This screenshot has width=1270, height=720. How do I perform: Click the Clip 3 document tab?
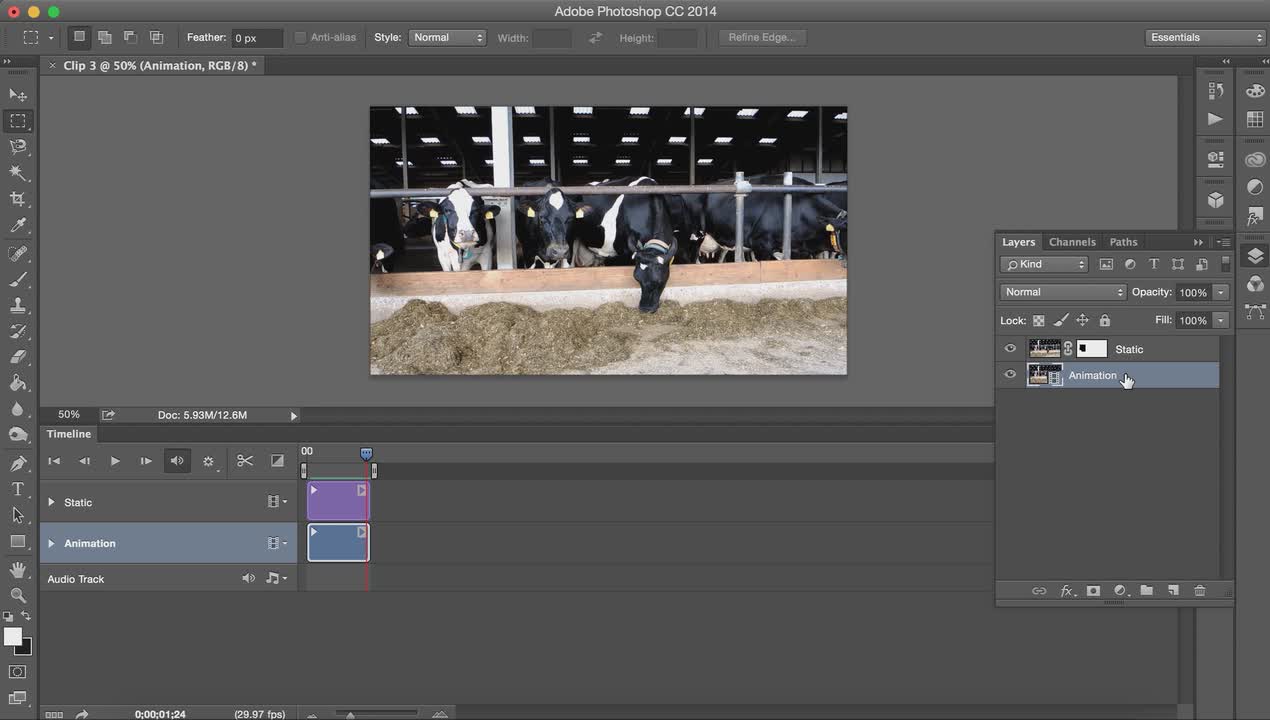click(160, 66)
